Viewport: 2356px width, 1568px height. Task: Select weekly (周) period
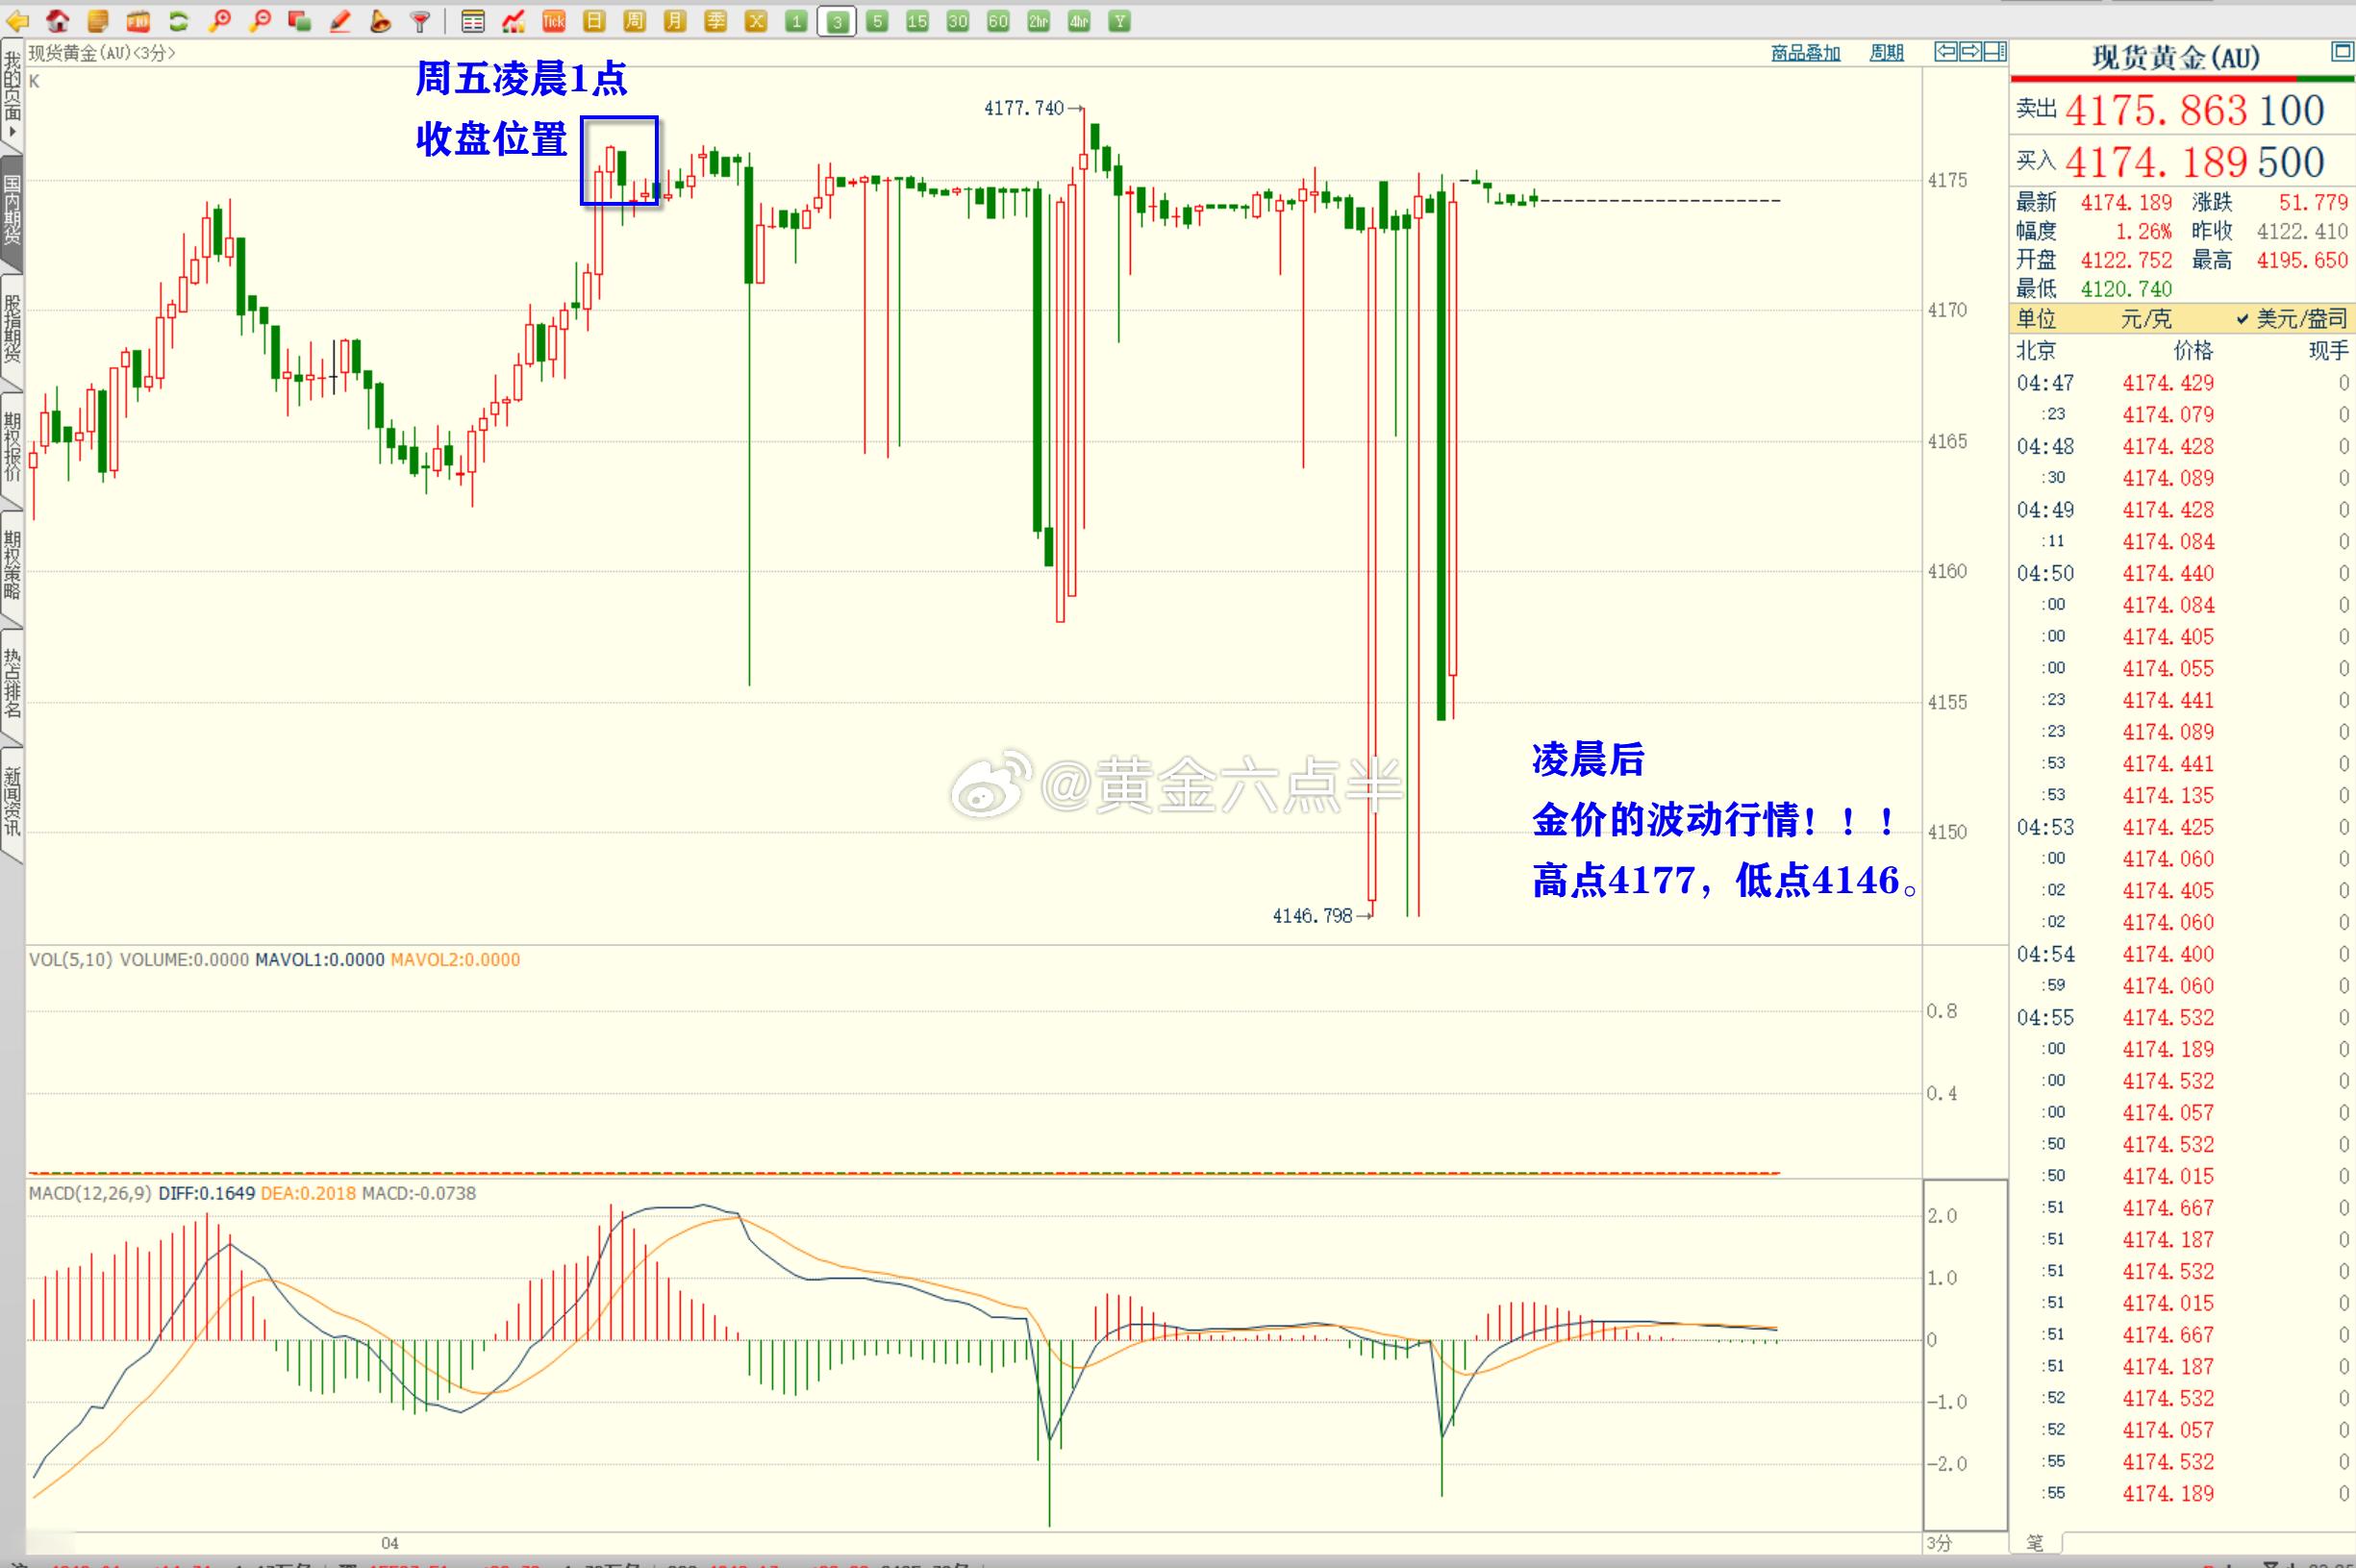pyautogui.click(x=634, y=21)
